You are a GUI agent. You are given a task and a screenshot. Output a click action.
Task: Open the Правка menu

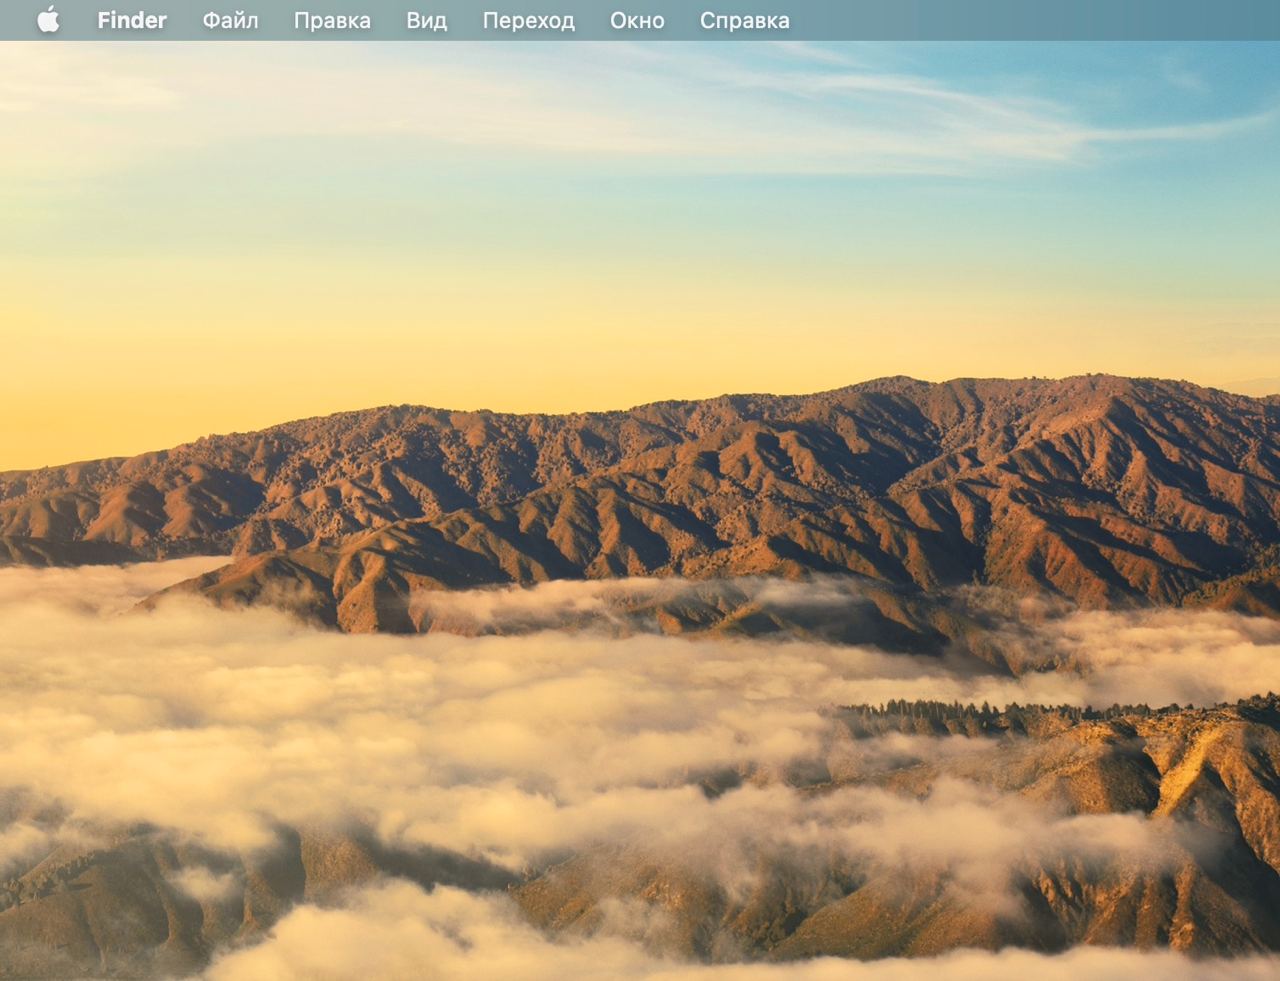332,20
